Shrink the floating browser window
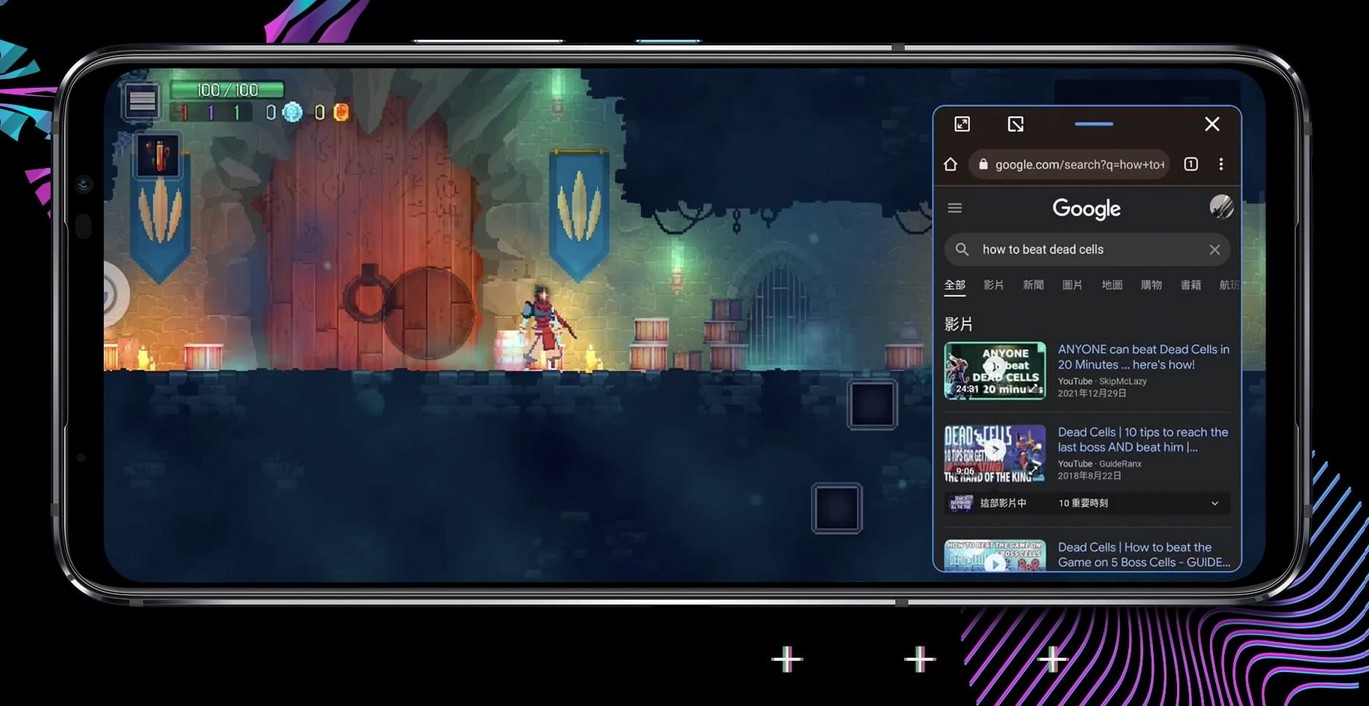The width and height of the screenshot is (1369, 706). [x=1015, y=124]
